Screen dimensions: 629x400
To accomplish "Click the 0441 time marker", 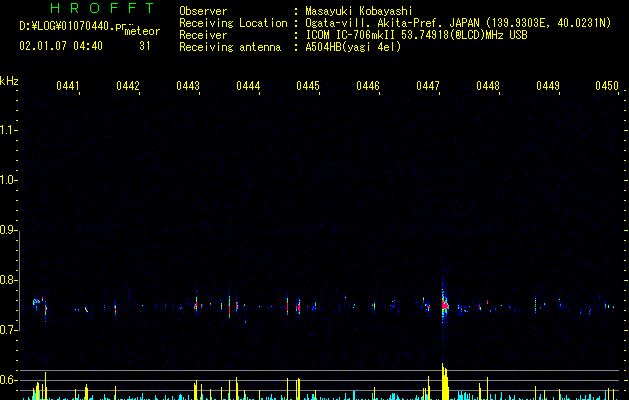I will click(x=68, y=86).
